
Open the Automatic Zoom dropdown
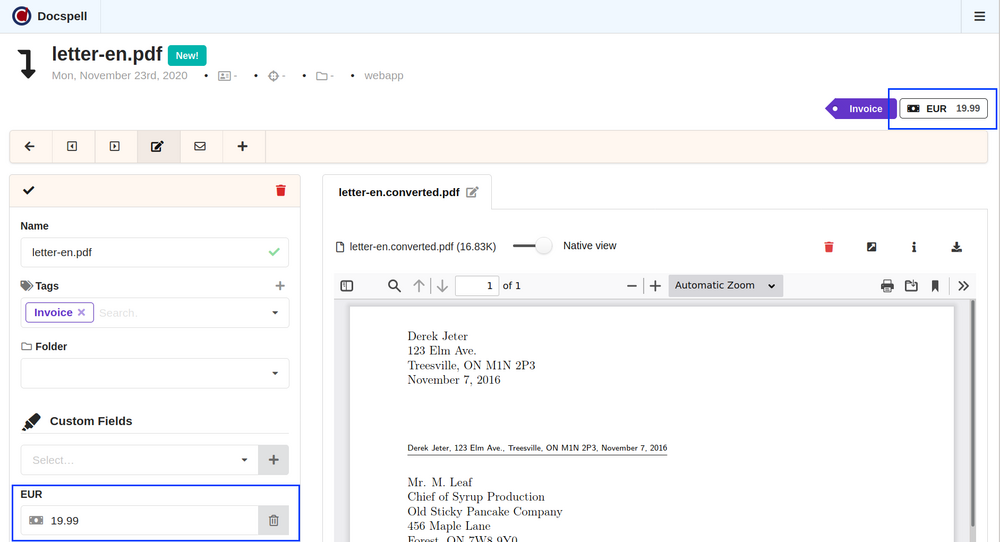coord(725,286)
